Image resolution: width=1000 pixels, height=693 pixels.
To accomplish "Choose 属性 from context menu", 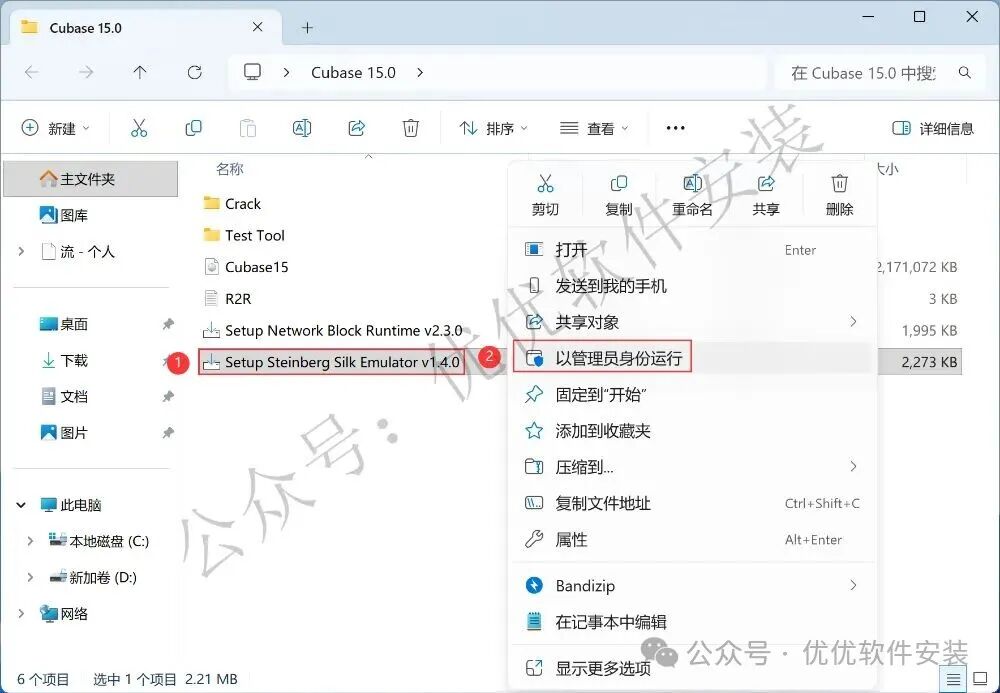I will [692, 540].
